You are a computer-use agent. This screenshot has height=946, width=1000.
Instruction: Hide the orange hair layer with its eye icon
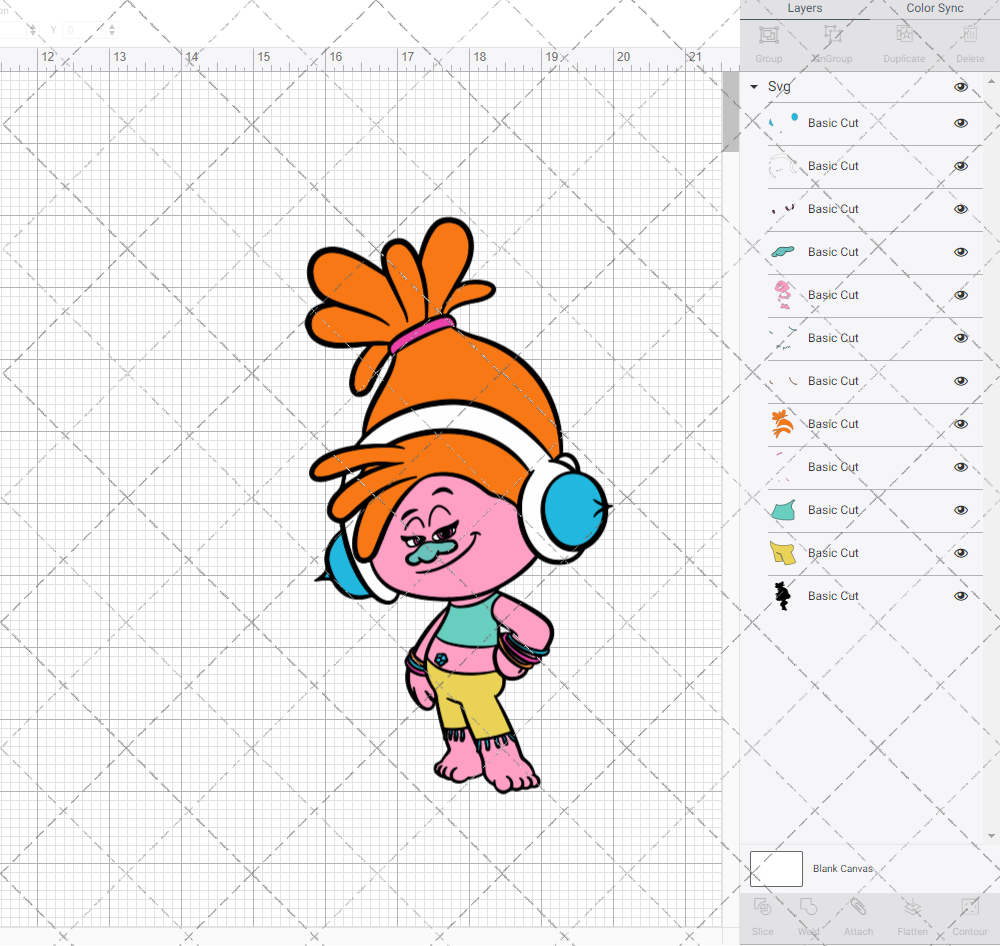pos(961,424)
